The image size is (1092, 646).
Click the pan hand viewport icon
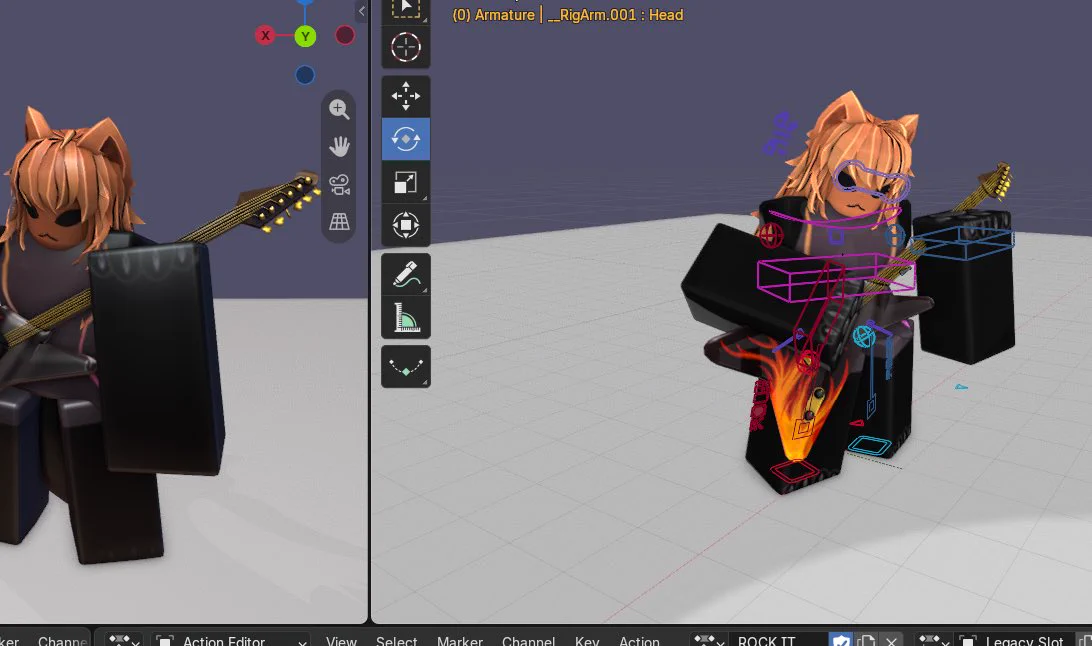pos(339,147)
